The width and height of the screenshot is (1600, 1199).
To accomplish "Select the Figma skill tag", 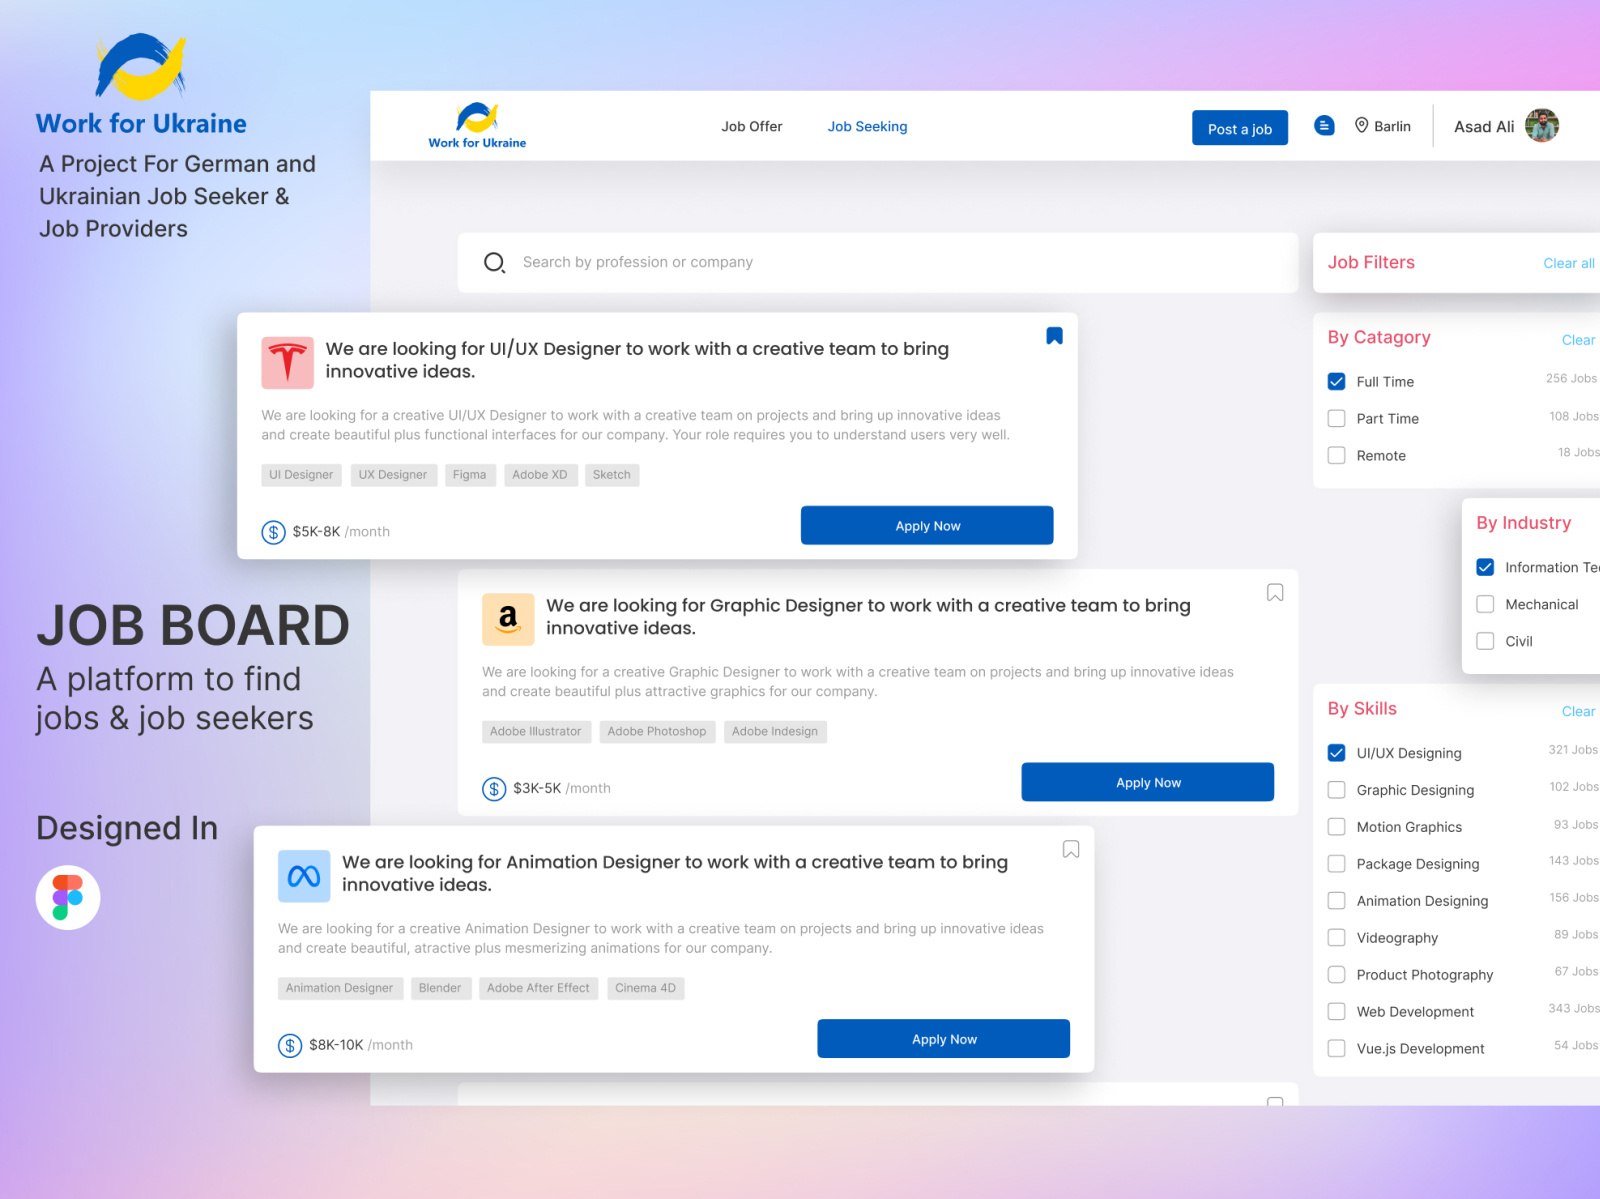I will pos(469,475).
